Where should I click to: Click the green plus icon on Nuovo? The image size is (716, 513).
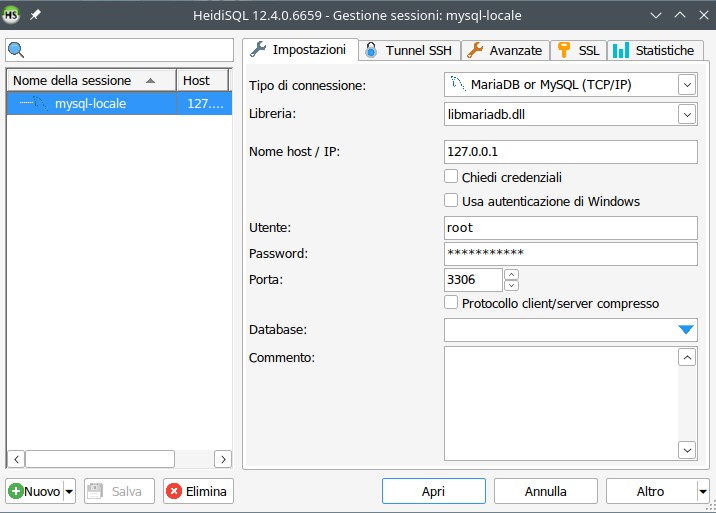(x=16, y=492)
